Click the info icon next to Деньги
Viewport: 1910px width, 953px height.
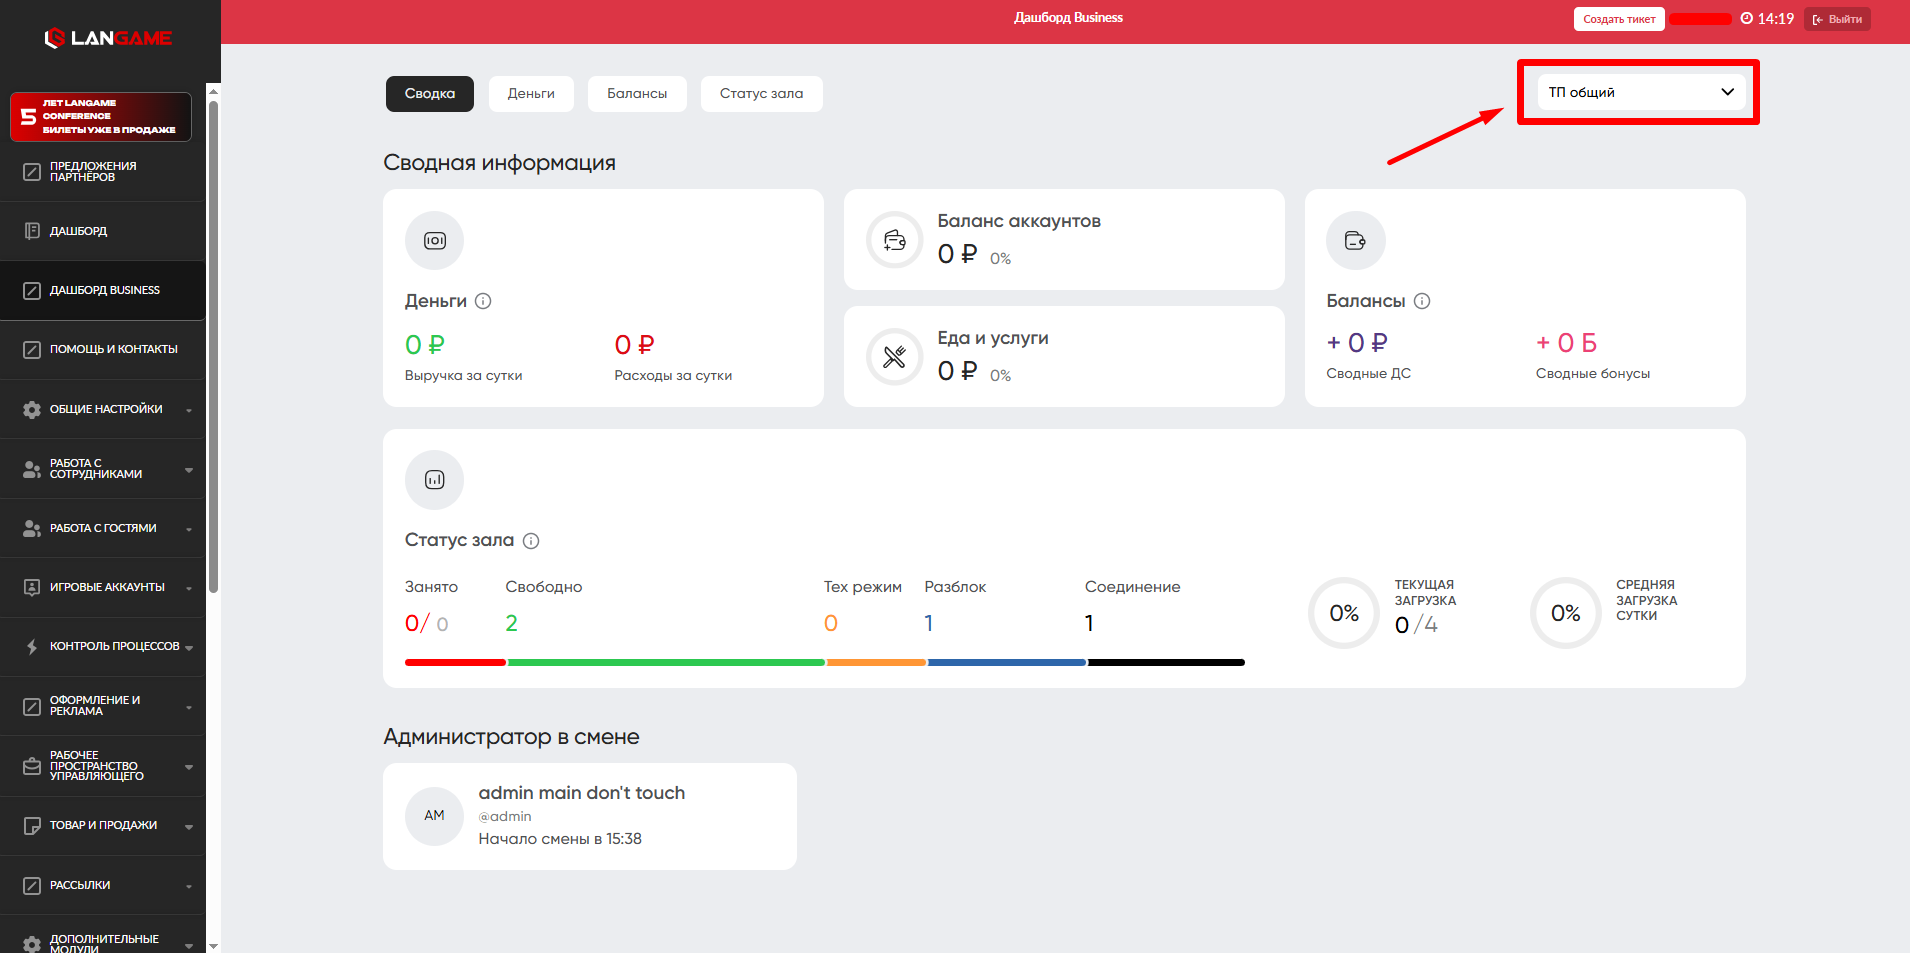point(483,301)
